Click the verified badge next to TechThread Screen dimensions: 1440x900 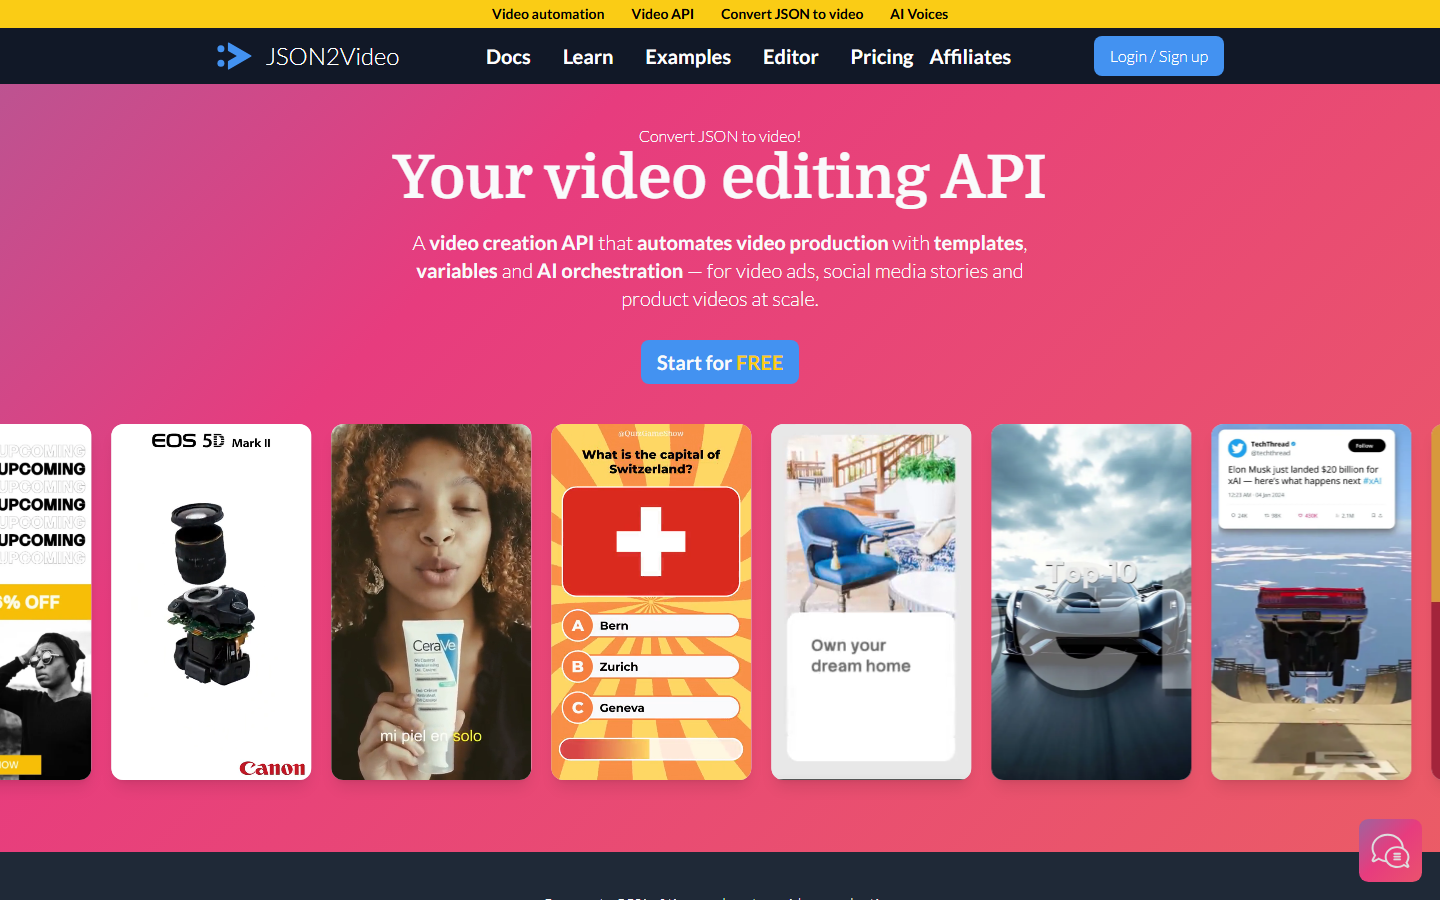tap(1293, 444)
